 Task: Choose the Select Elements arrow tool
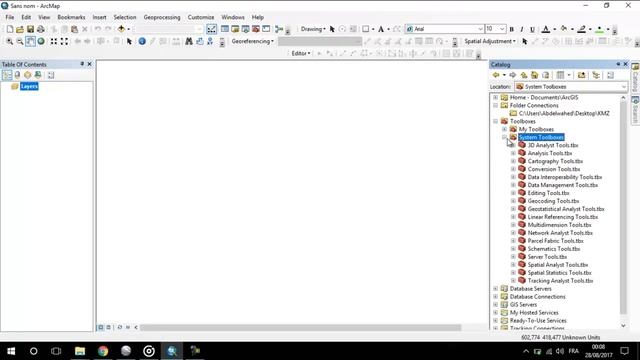point(129,41)
